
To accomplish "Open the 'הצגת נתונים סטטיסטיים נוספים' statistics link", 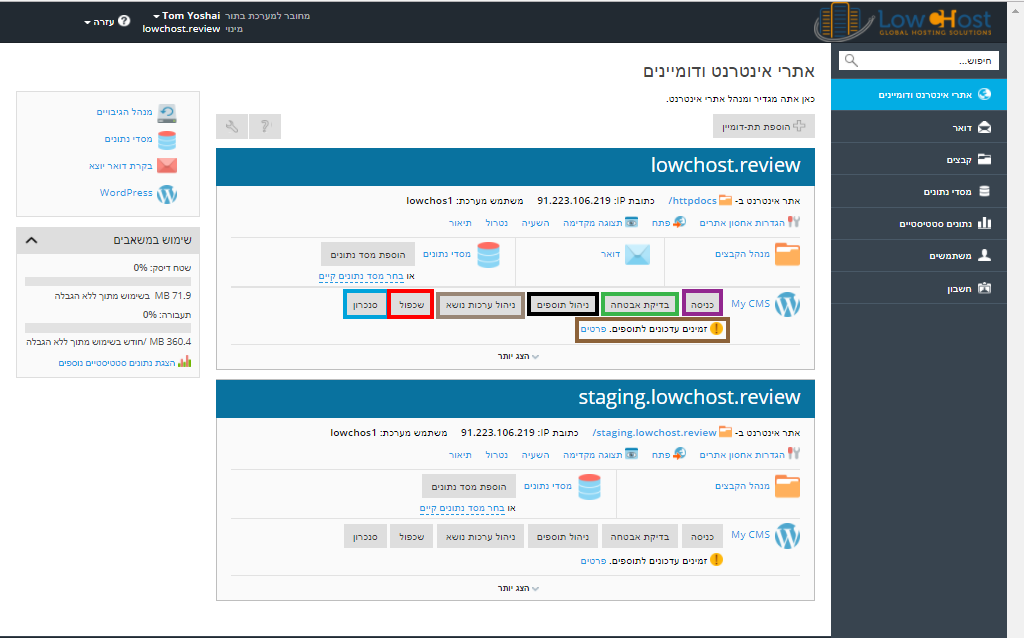I will coord(118,362).
